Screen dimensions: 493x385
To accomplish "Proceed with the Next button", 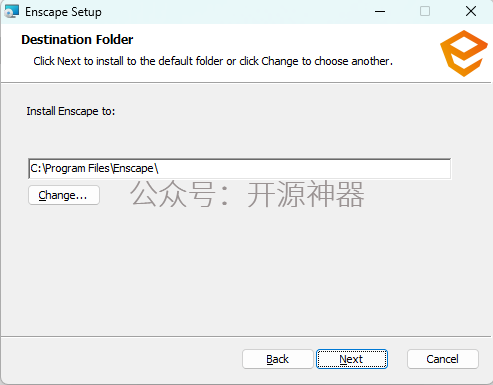I will coord(352,359).
